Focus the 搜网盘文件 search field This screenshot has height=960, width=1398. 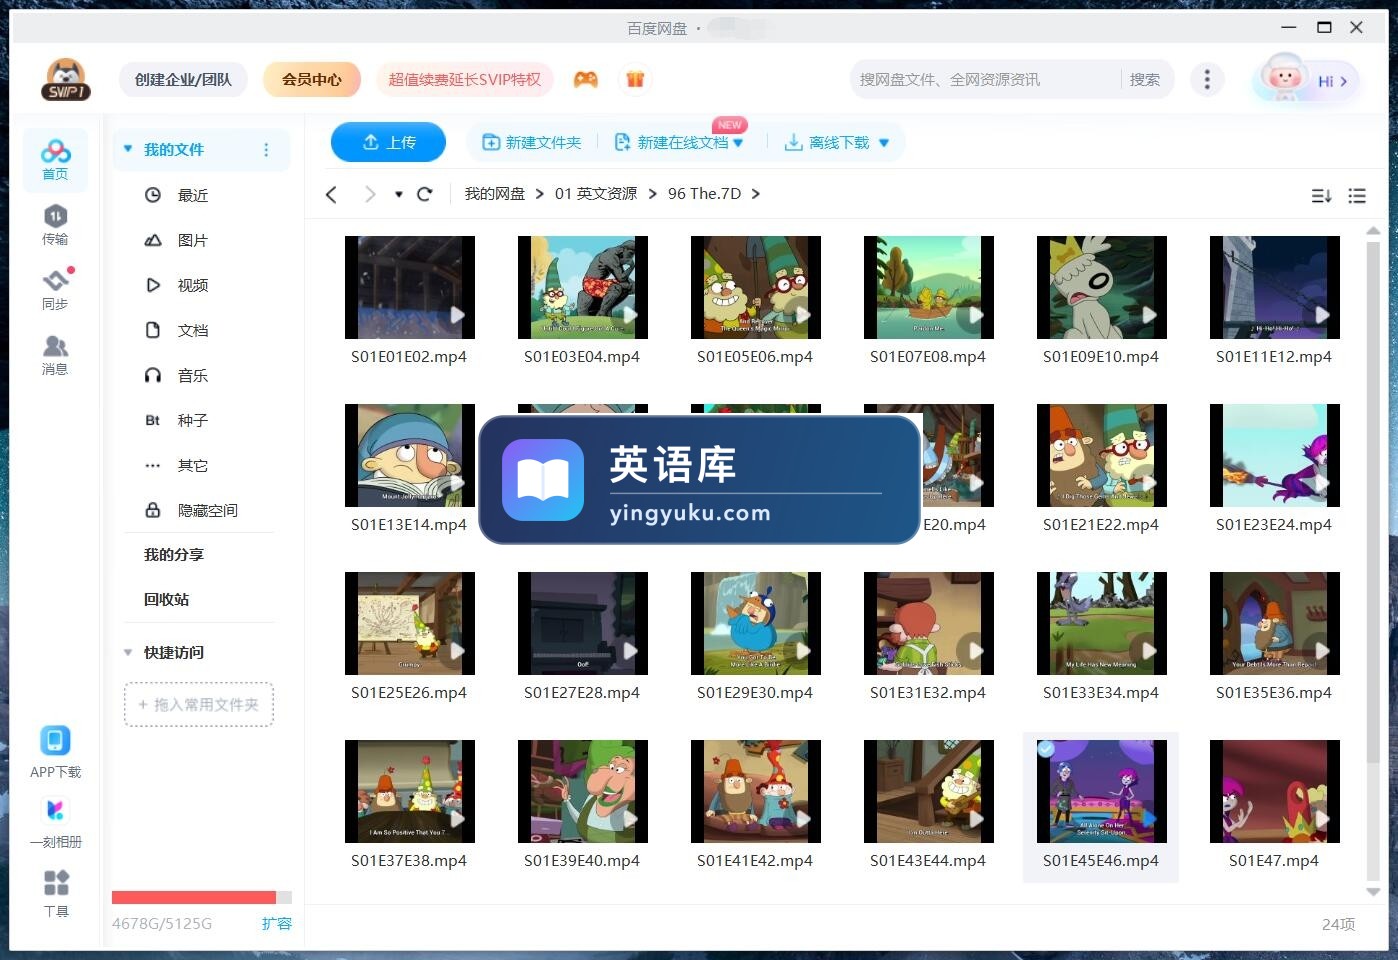point(985,79)
